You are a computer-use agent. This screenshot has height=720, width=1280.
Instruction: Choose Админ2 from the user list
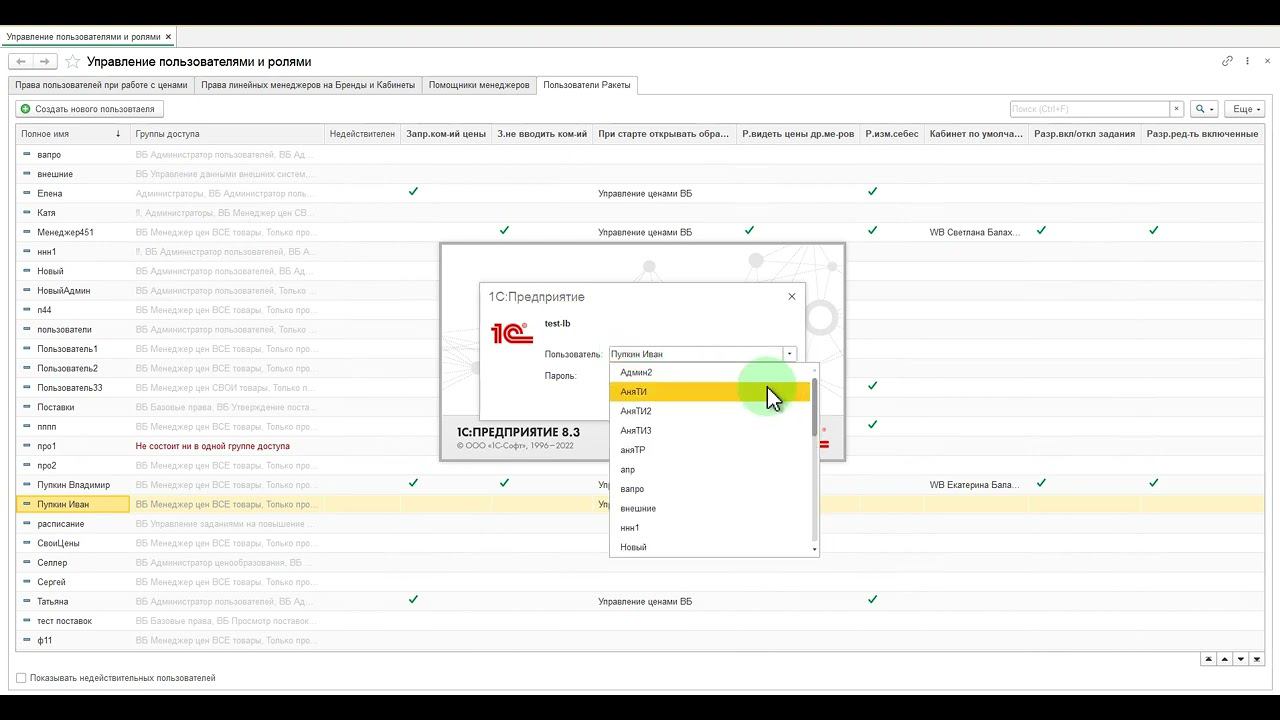click(710, 373)
